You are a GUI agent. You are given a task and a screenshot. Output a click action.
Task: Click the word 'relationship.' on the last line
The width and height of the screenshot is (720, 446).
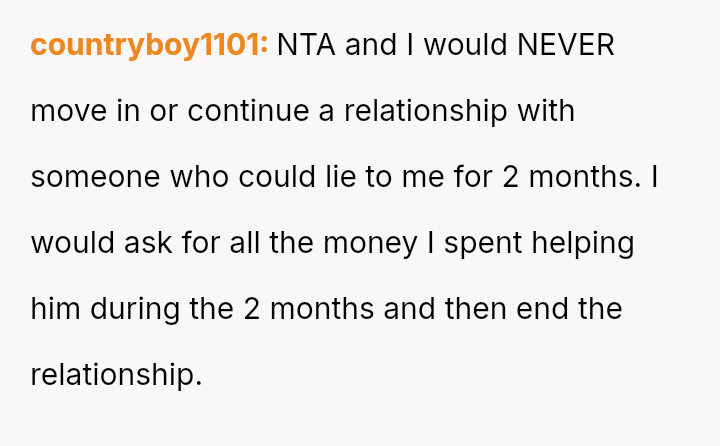[x=116, y=375]
